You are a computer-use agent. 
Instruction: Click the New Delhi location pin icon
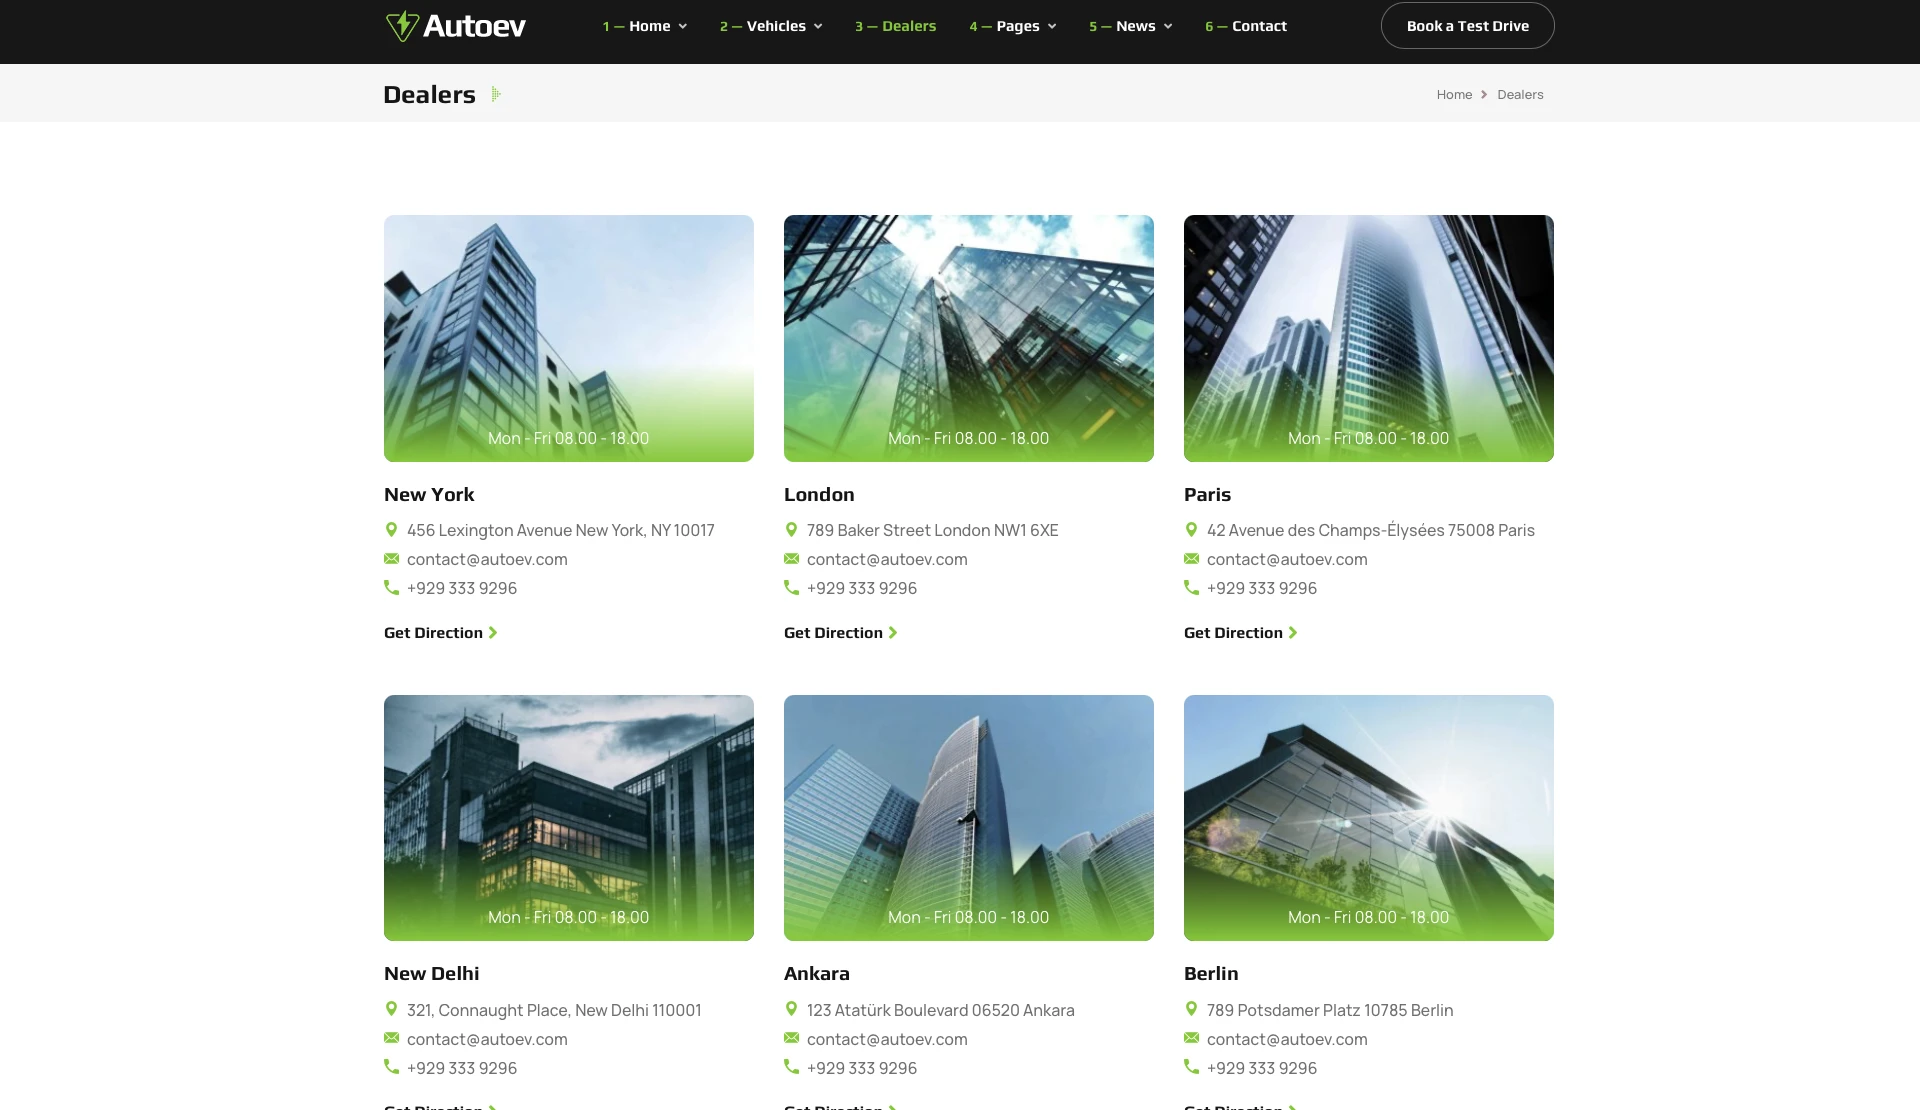coord(391,1010)
